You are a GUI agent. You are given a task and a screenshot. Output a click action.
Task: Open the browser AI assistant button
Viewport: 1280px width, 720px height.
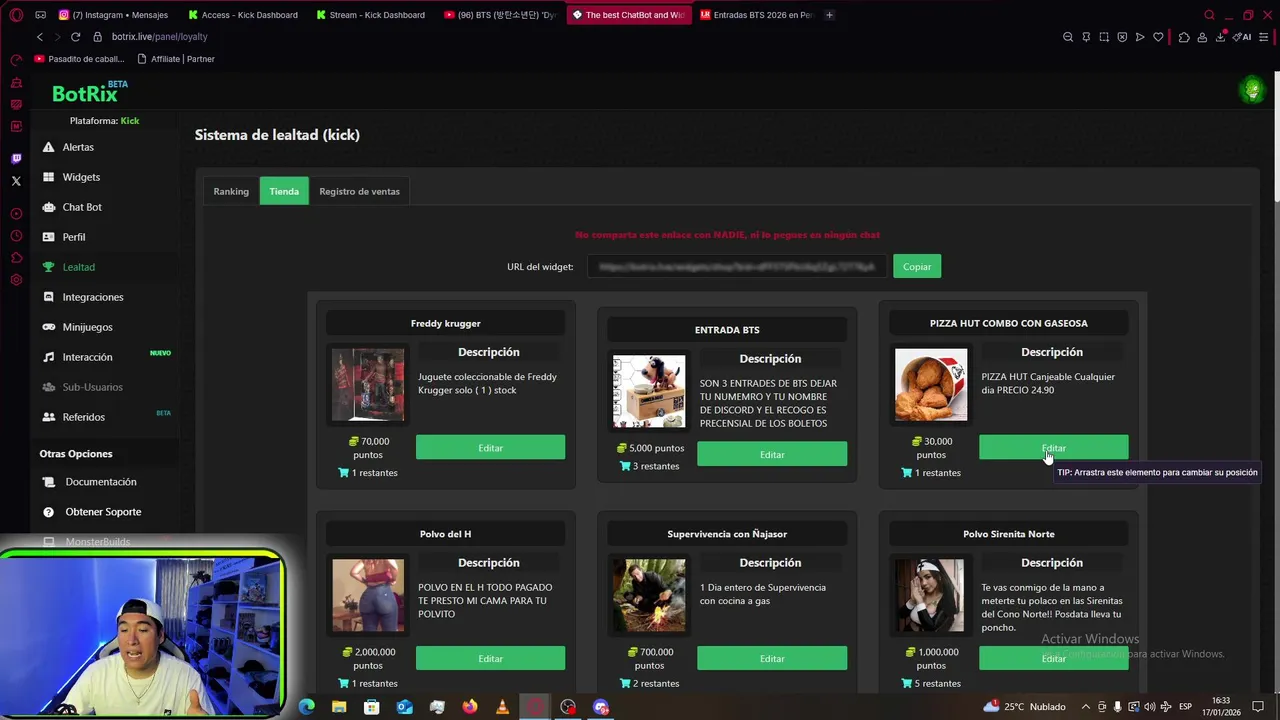(1243, 37)
